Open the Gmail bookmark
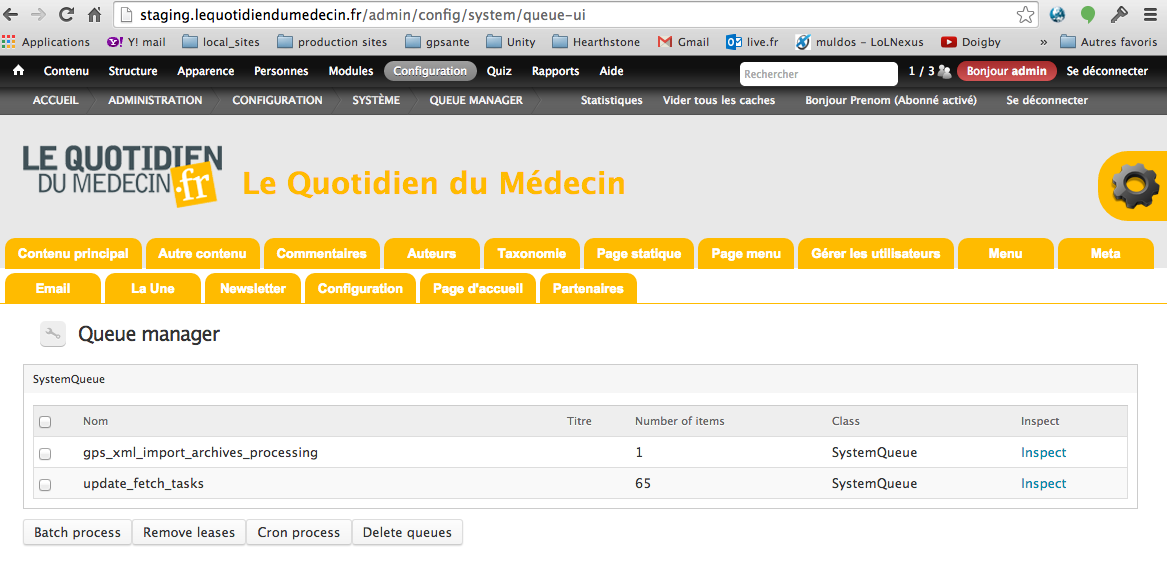 click(683, 42)
